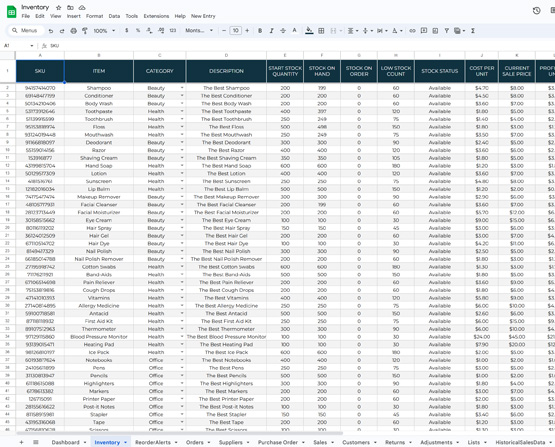Open the Inventory sheet tab arrow menu
555x447 pixels.
pos(125,442)
